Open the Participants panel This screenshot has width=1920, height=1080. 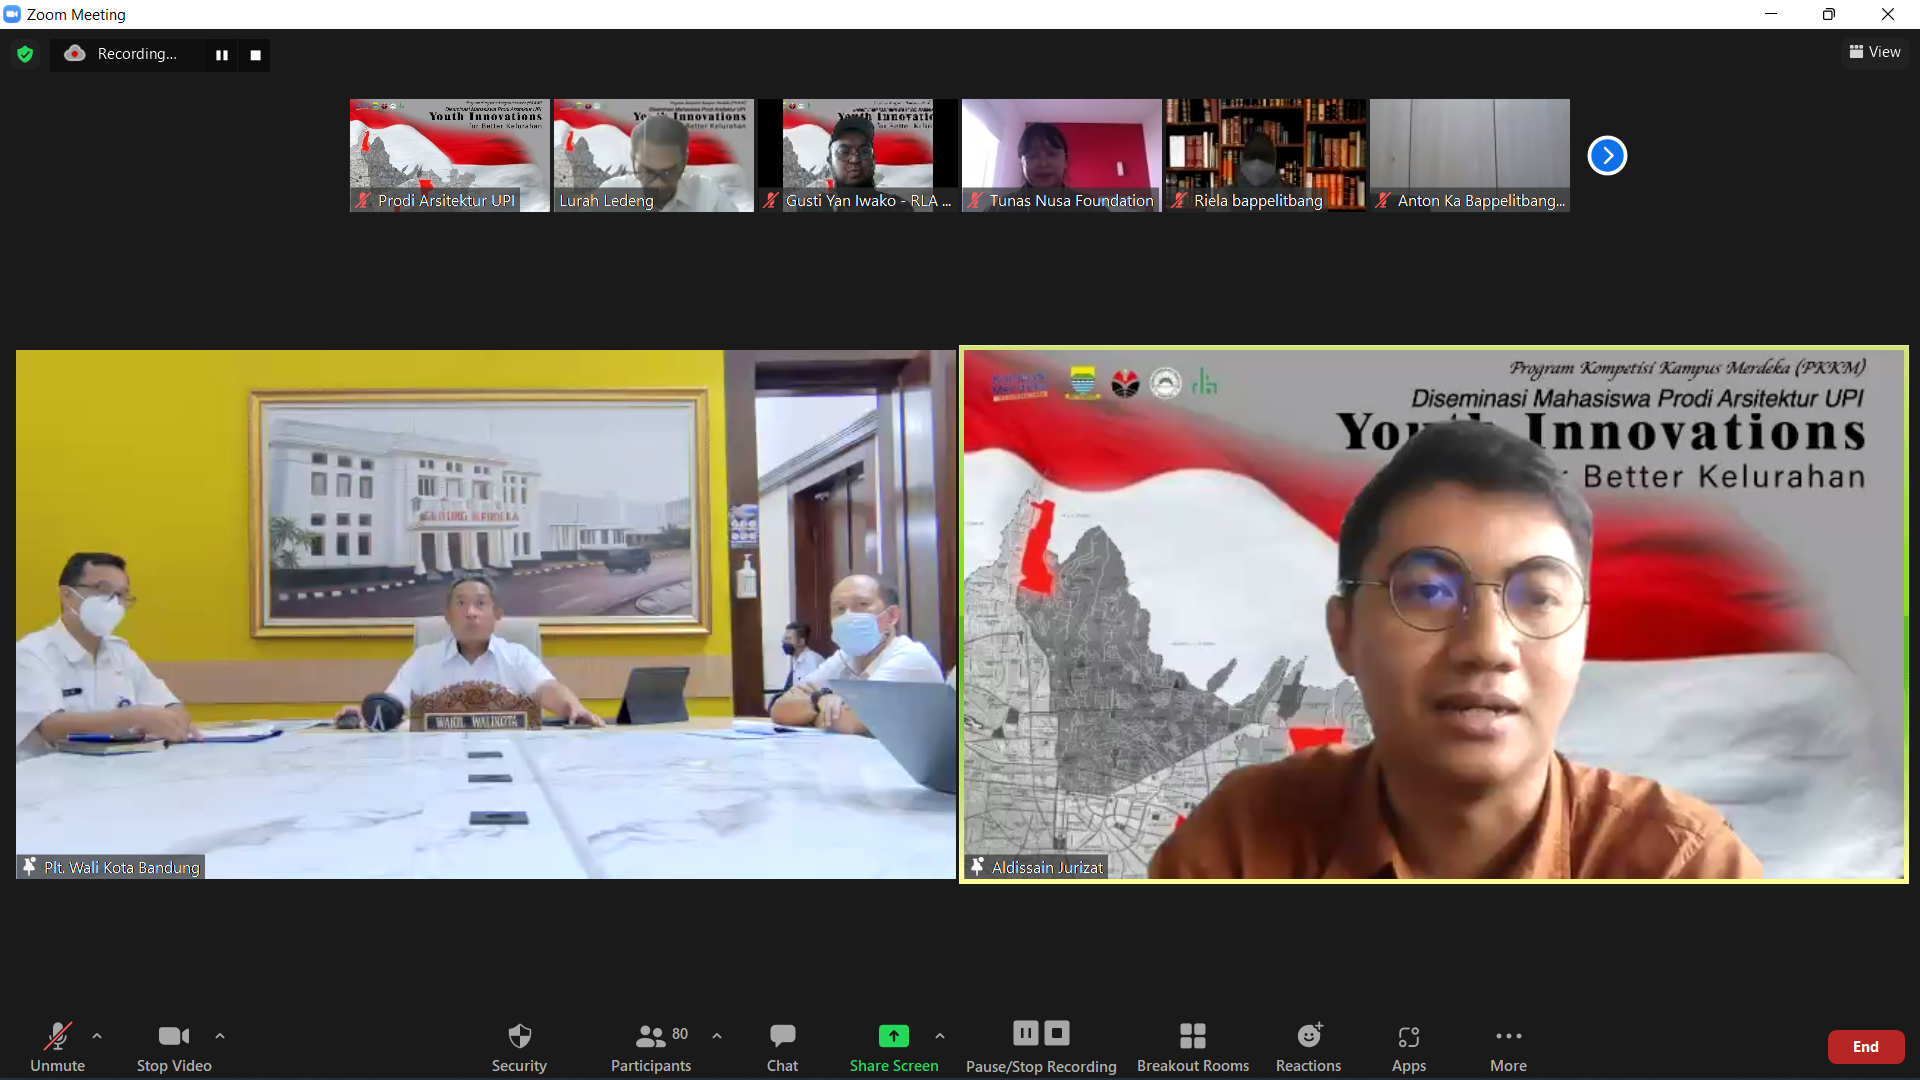651,1046
